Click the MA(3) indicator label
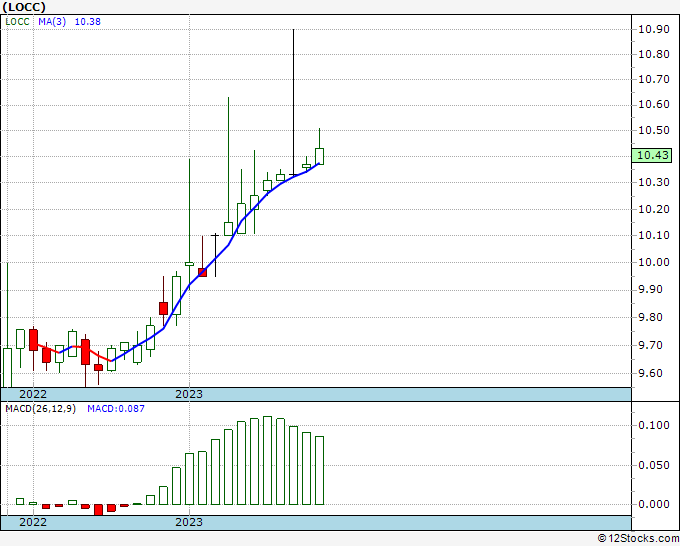Viewport: 680px width, 546px height. [x=51, y=21]
